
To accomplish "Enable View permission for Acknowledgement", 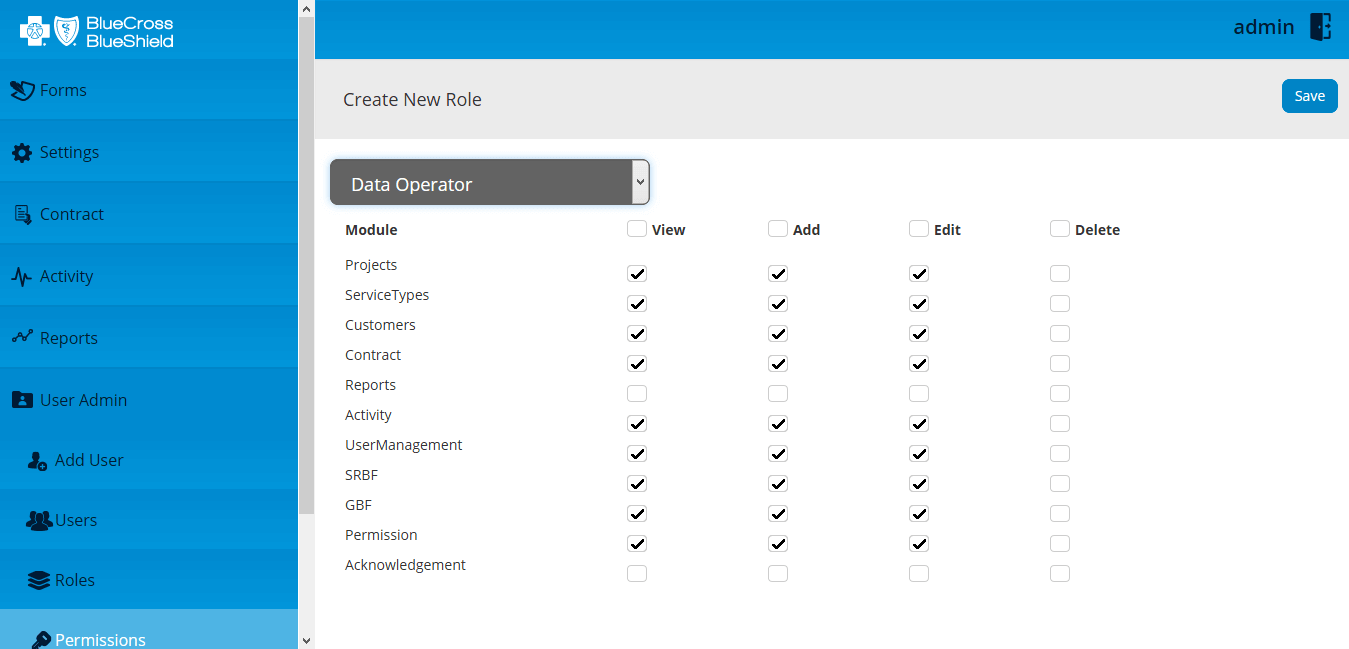I will [637, 573].
